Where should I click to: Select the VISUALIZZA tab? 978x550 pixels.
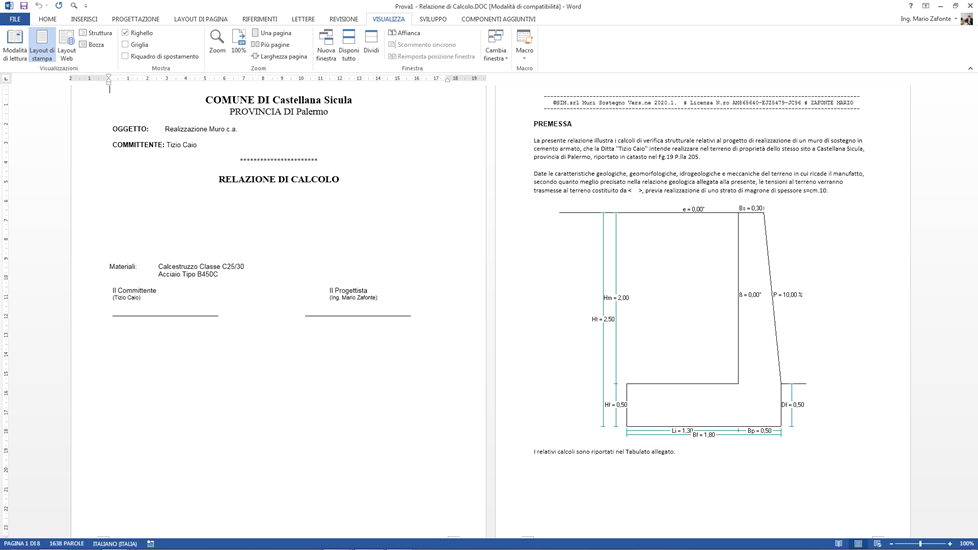[x=389, y=19]
